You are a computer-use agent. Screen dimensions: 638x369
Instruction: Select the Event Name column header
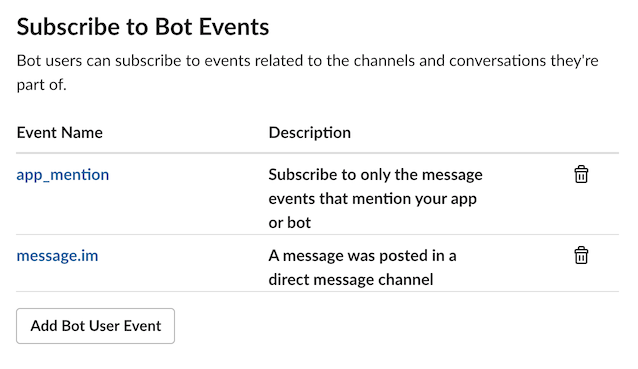pos(59,133)
